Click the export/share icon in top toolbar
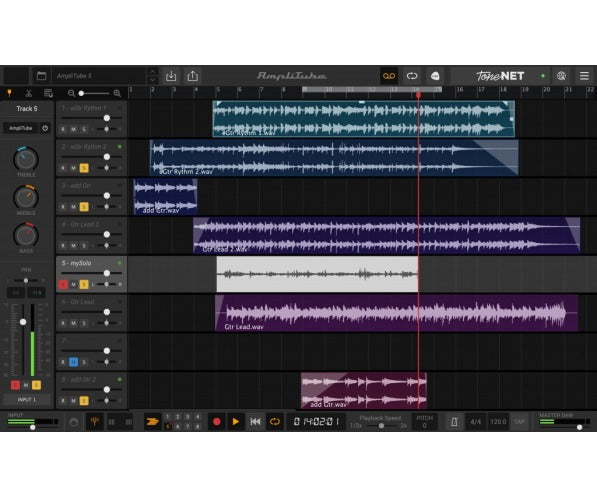 193,76
